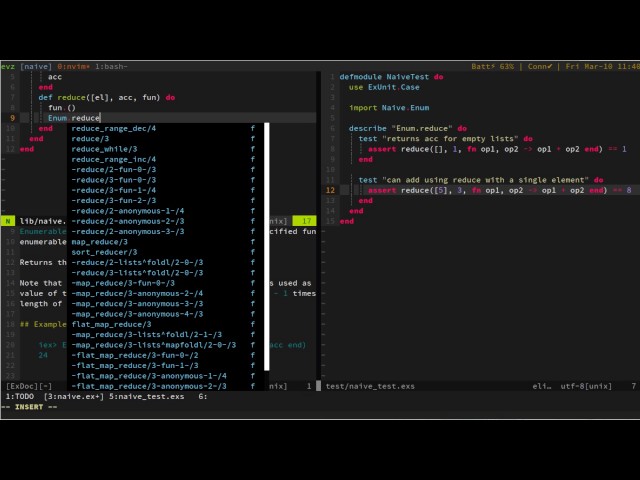Switch to tmux window 1:bash
The image size is (640, 480).
111,67
